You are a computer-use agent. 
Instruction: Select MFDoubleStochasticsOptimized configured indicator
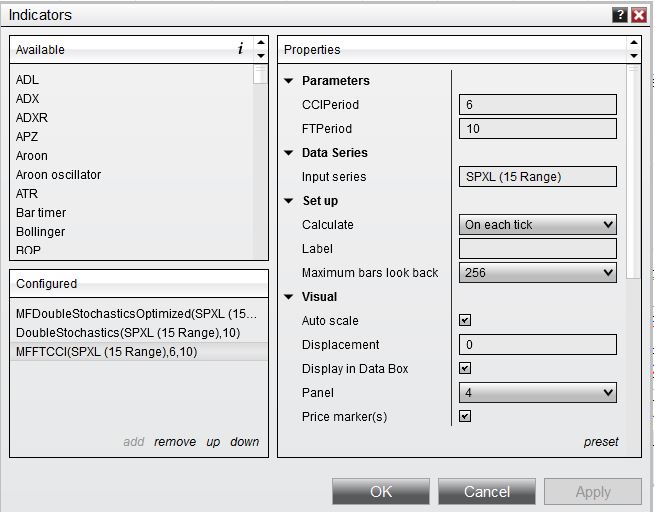tap(138, 314)
